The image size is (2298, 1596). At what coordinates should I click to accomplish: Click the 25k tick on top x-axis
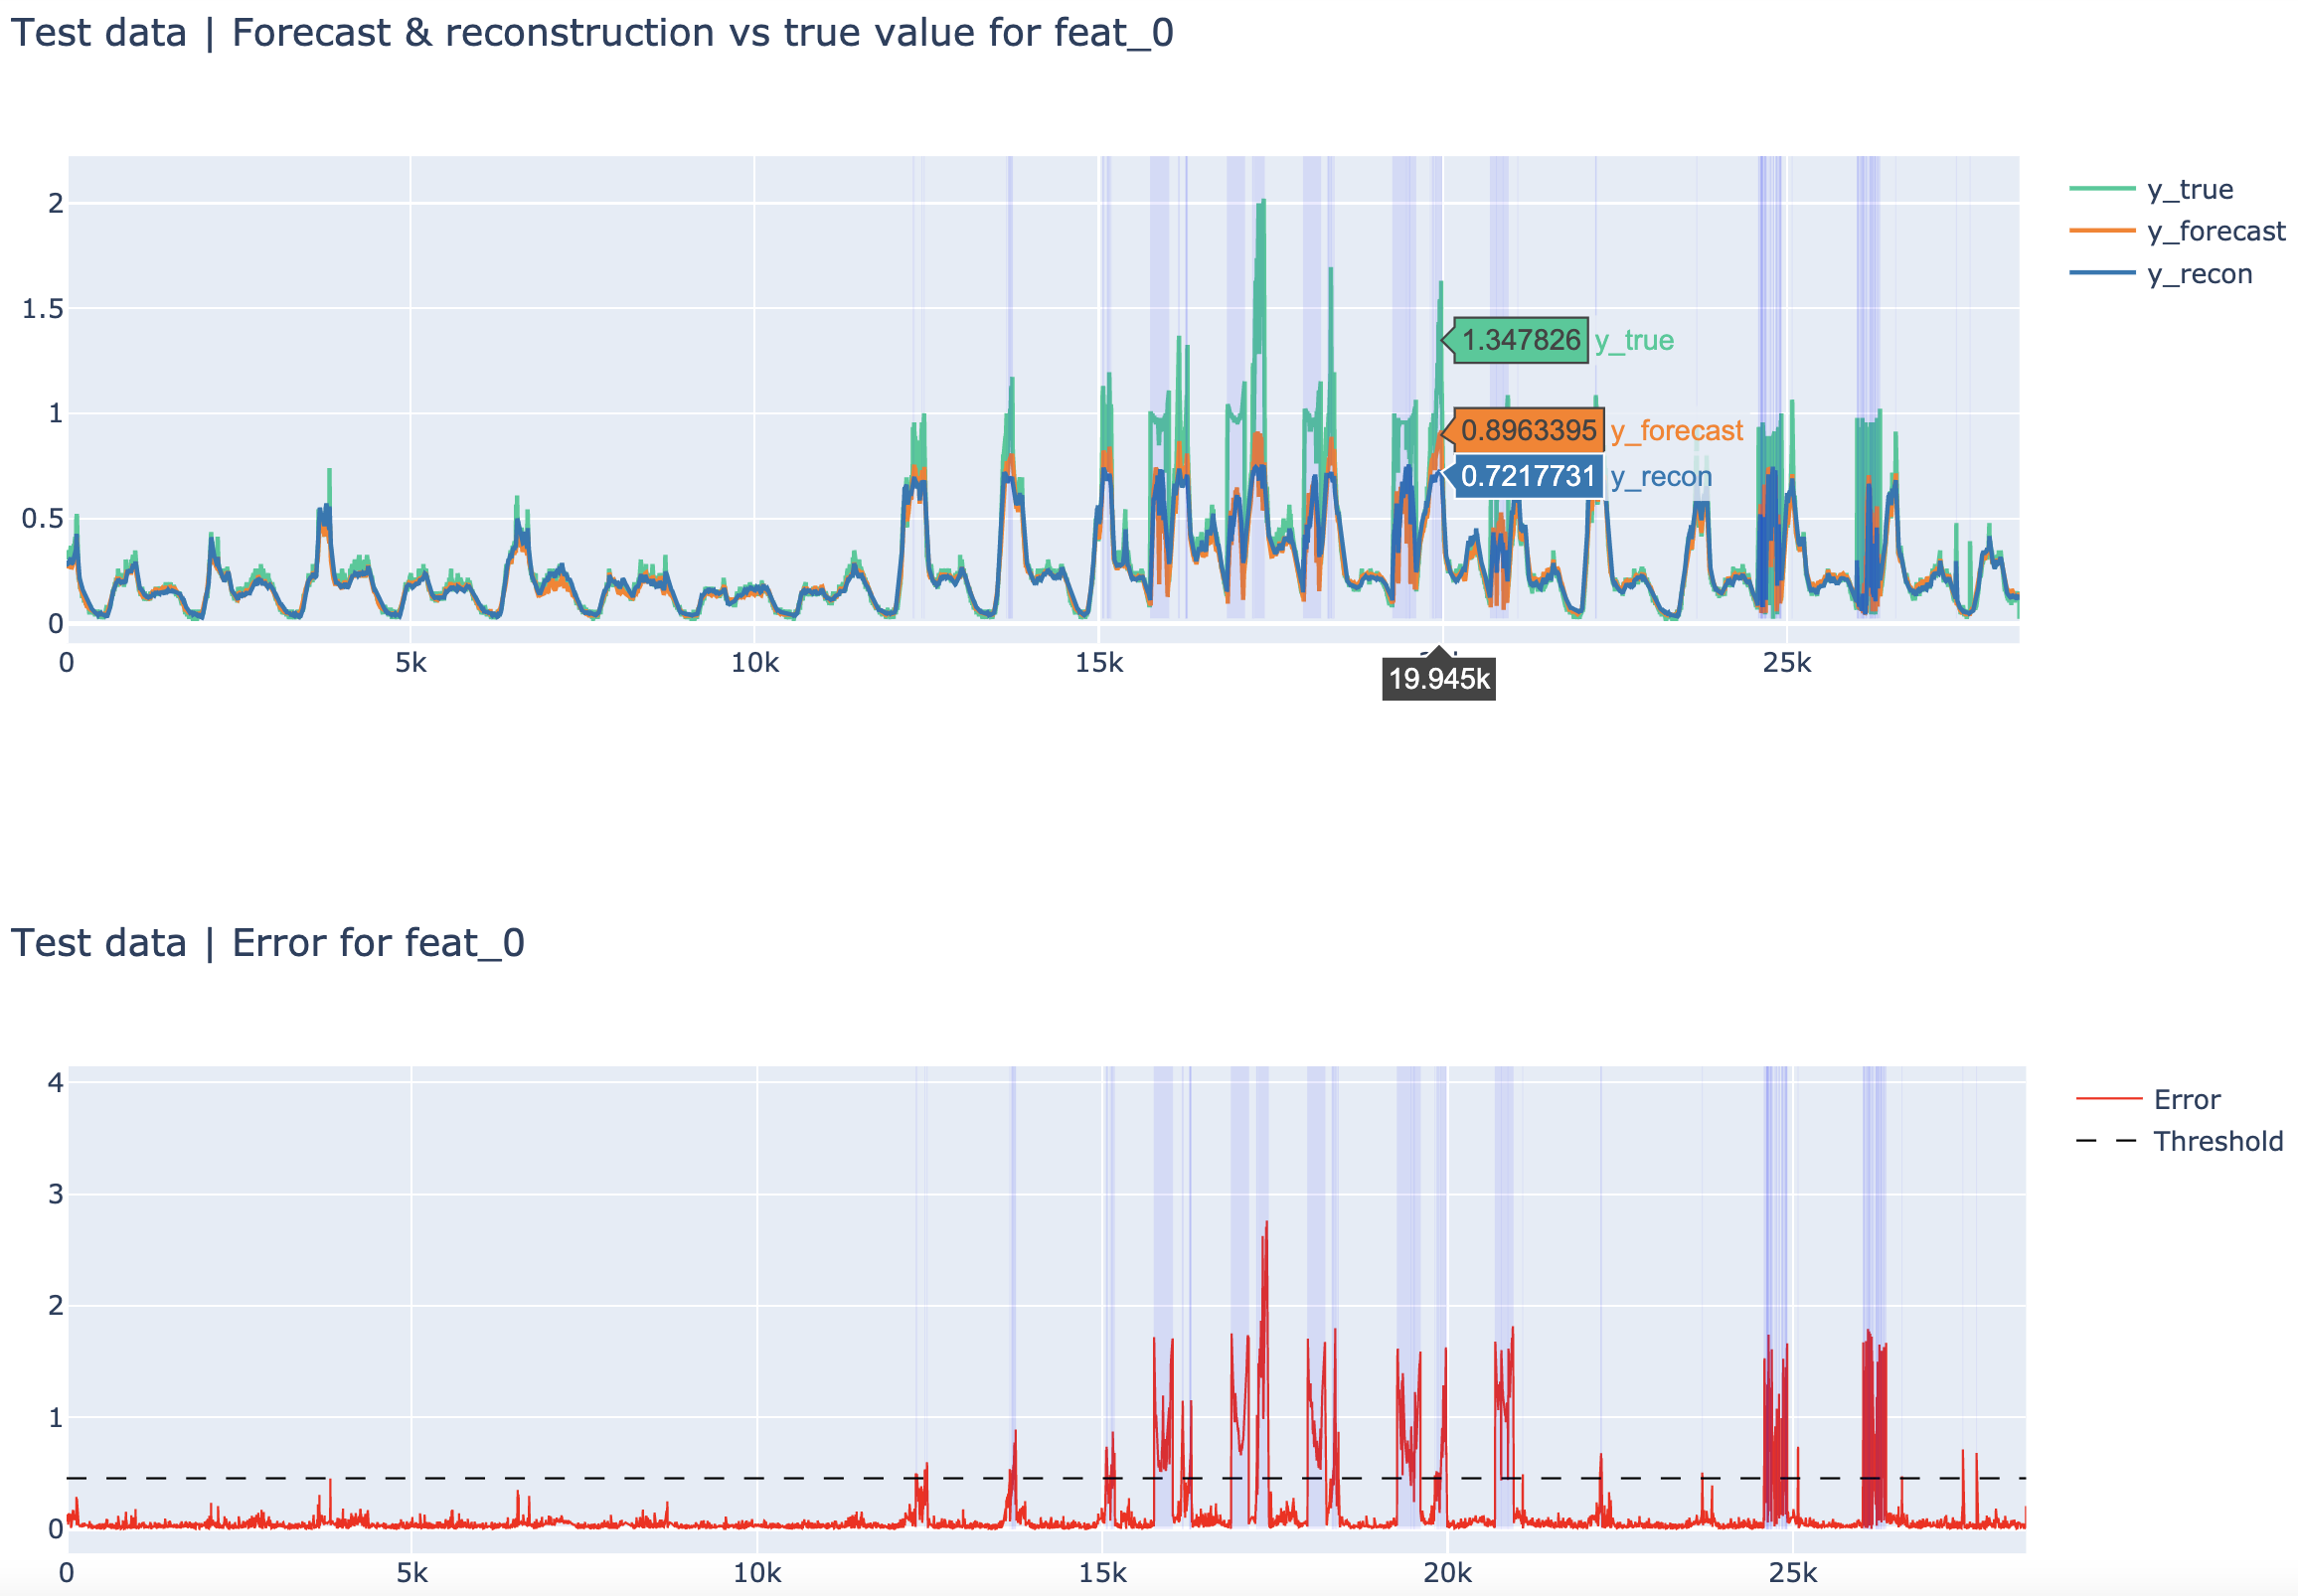(1786, 663)
